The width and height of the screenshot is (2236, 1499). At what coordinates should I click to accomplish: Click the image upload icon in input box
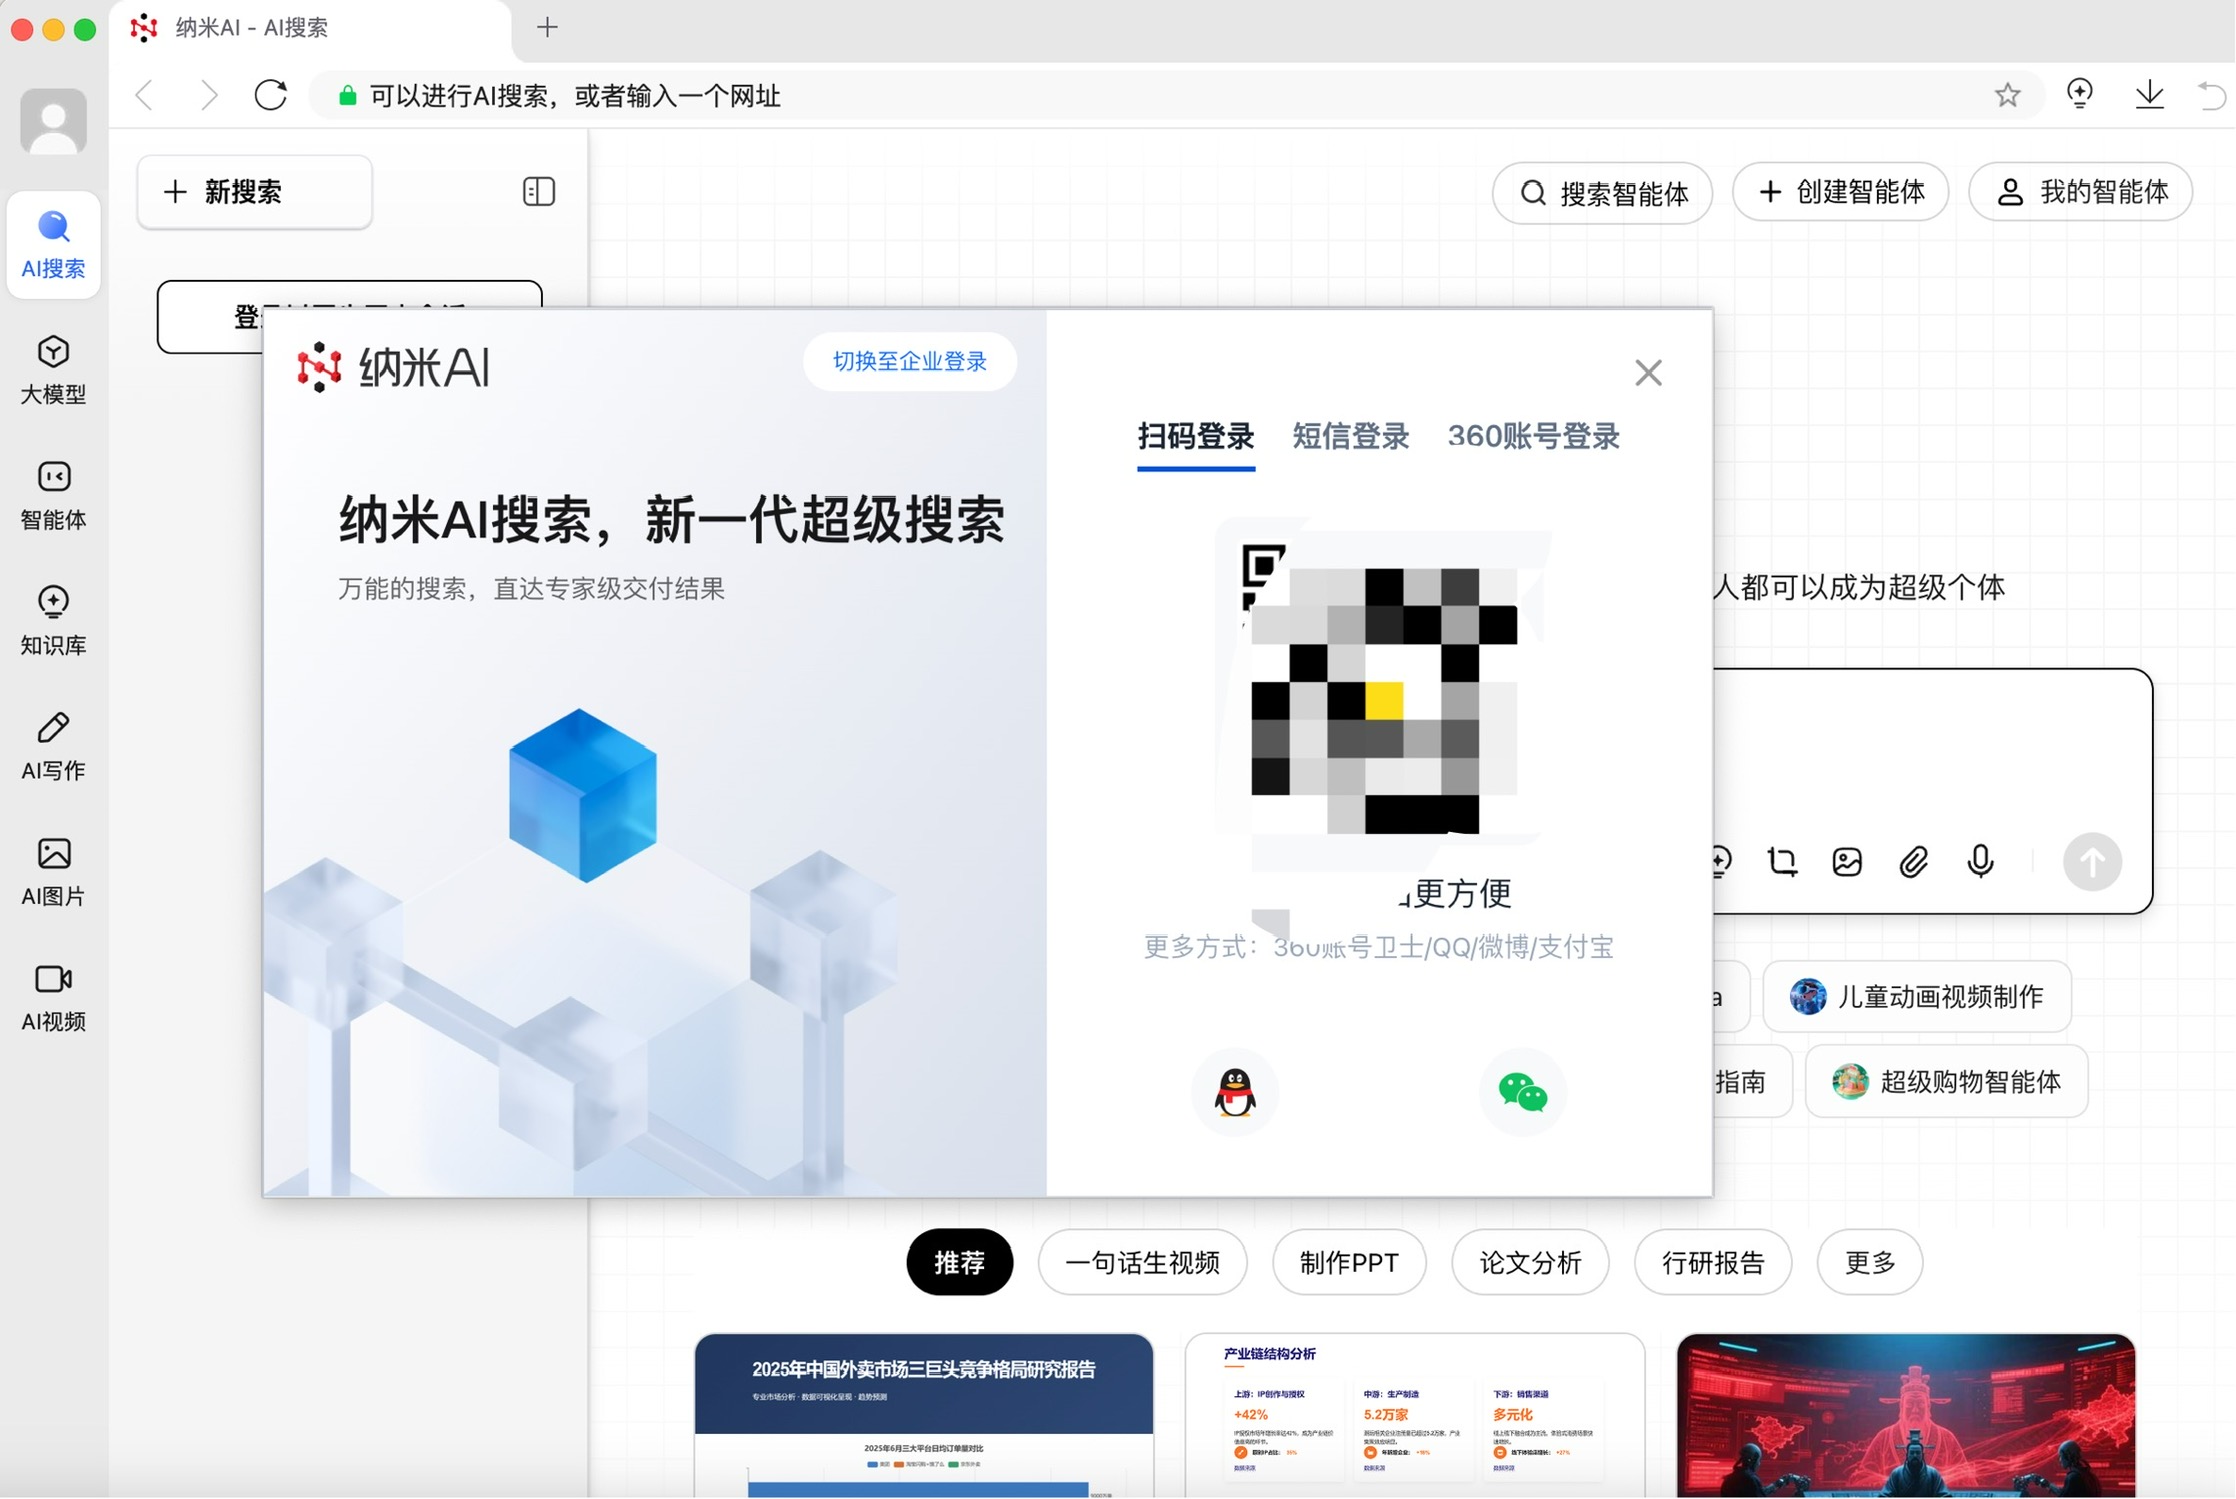[1847, 861]
